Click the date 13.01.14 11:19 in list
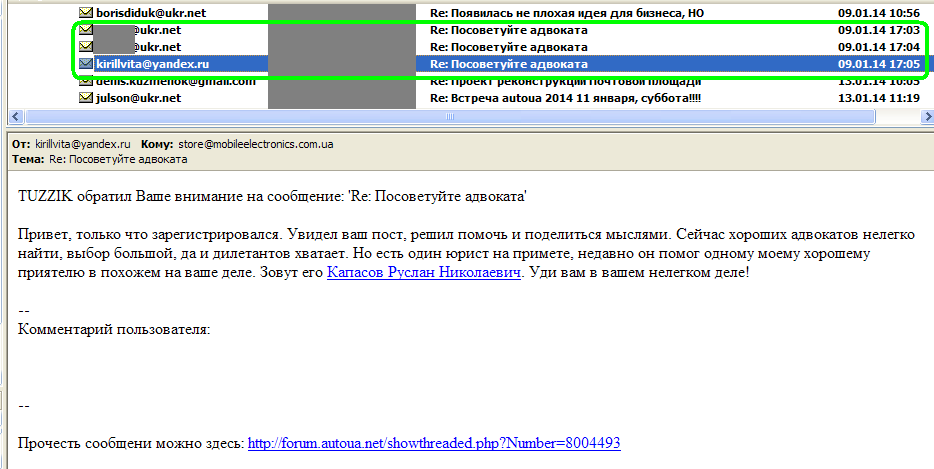The height and width of the screenshot is (469, 934). point(879,98)
